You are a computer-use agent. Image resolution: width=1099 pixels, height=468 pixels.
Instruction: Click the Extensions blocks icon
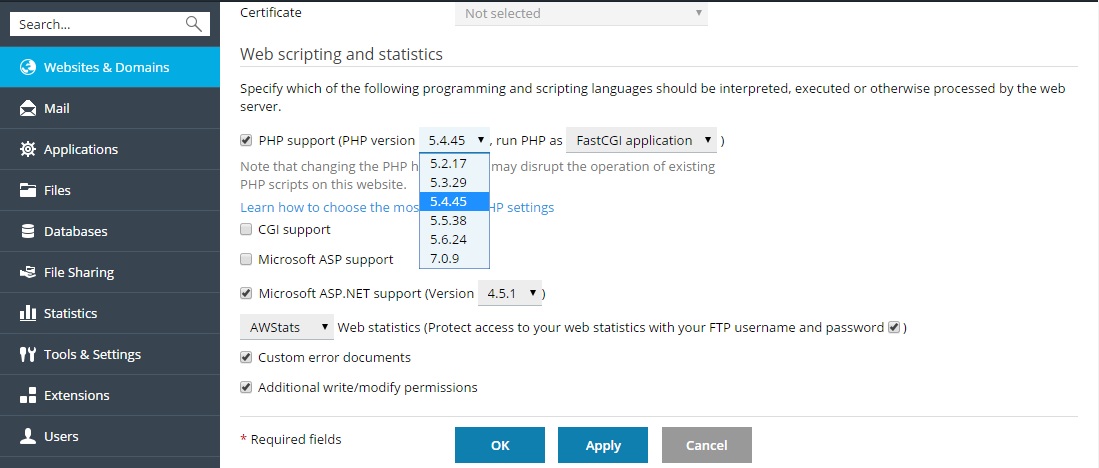point(27,395)
